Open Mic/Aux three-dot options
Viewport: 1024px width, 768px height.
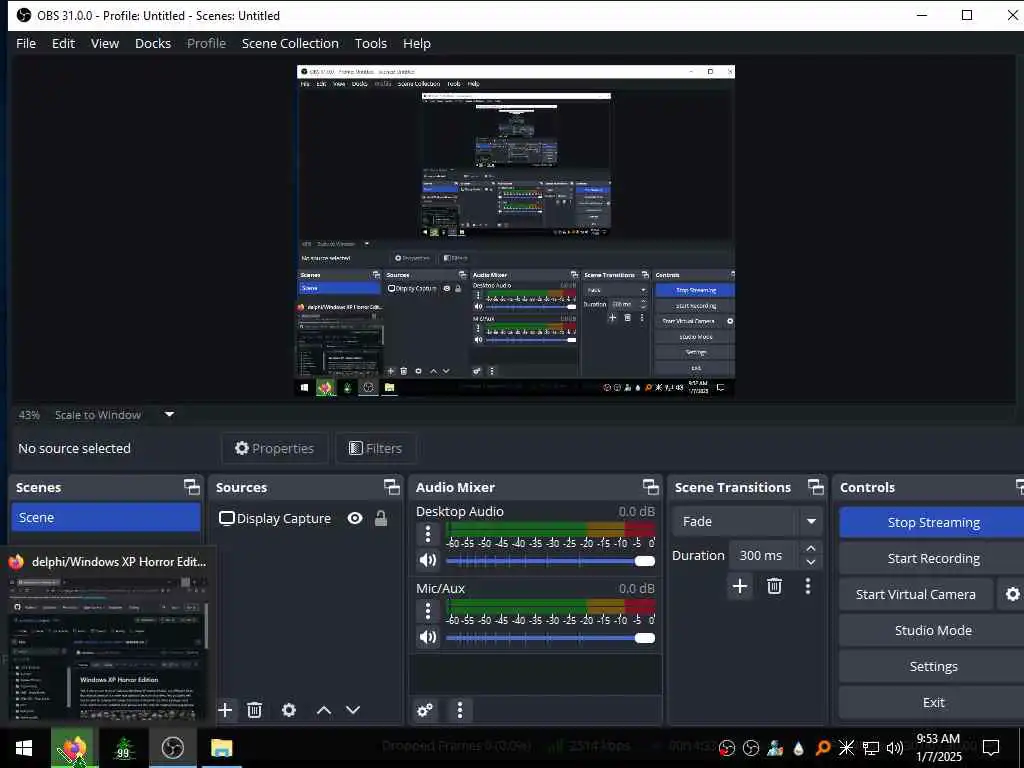[x=428, y=611]
